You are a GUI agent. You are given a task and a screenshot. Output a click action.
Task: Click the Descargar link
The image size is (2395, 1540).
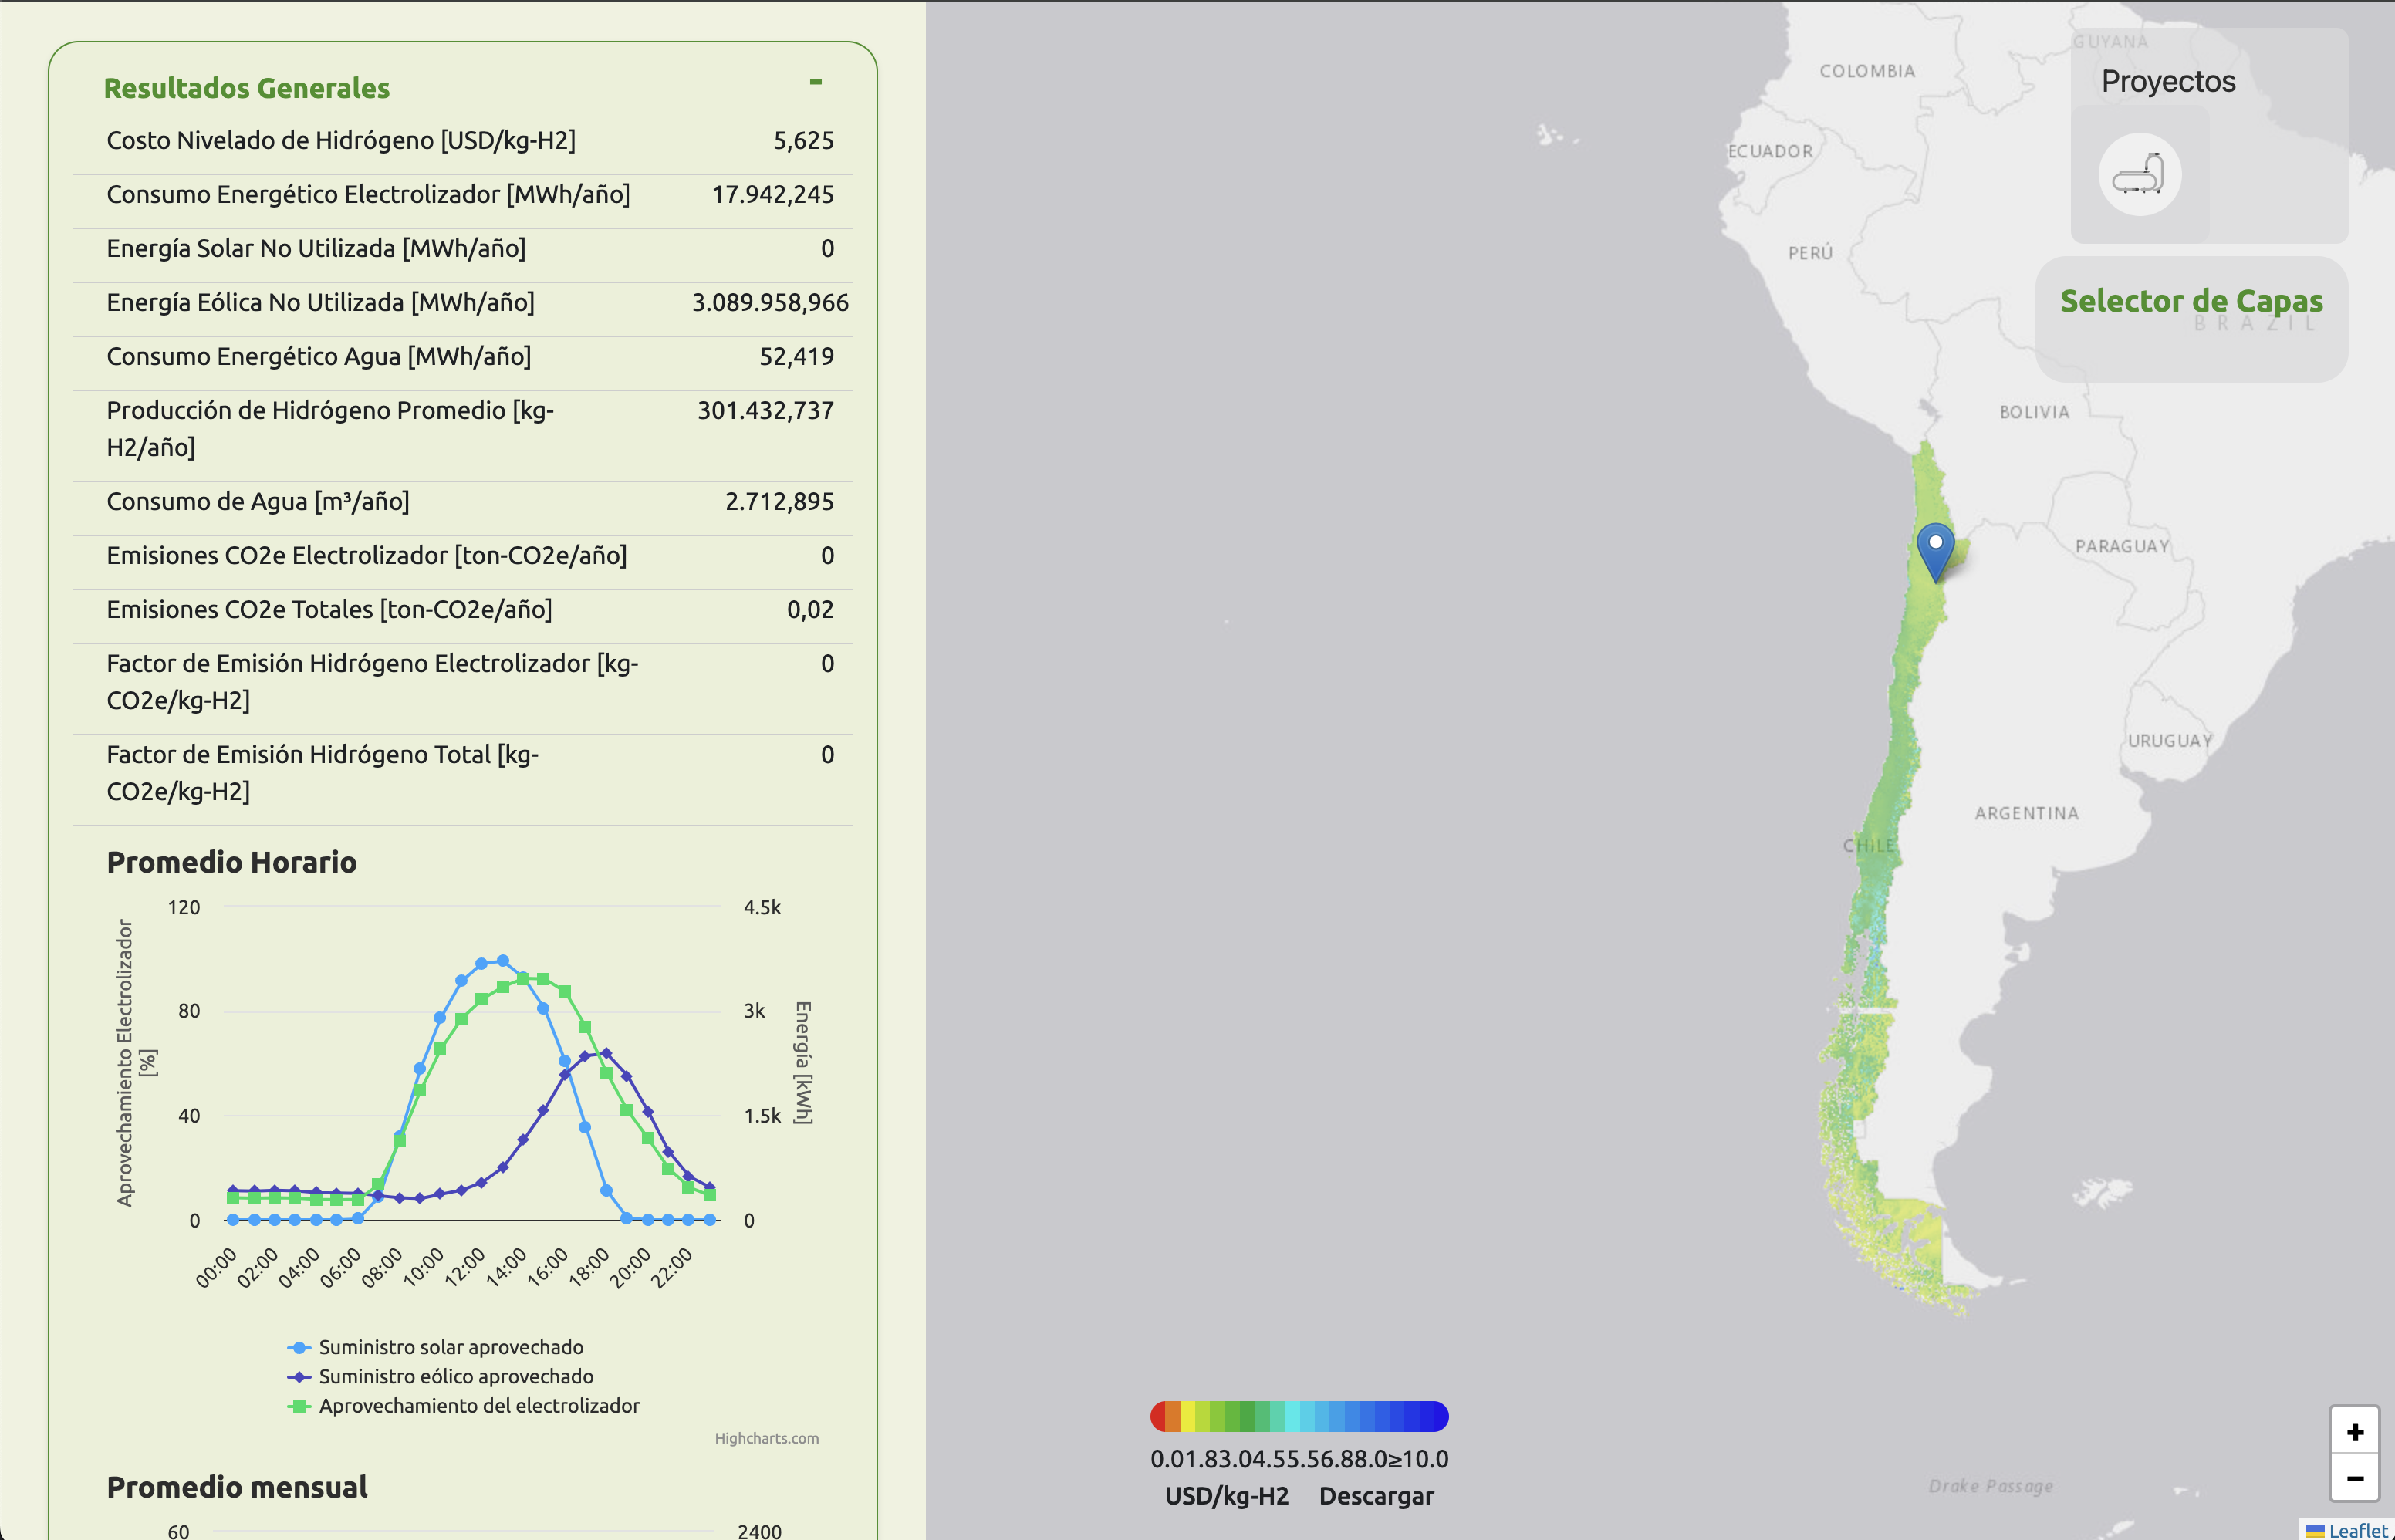tap(1376, 1496)
